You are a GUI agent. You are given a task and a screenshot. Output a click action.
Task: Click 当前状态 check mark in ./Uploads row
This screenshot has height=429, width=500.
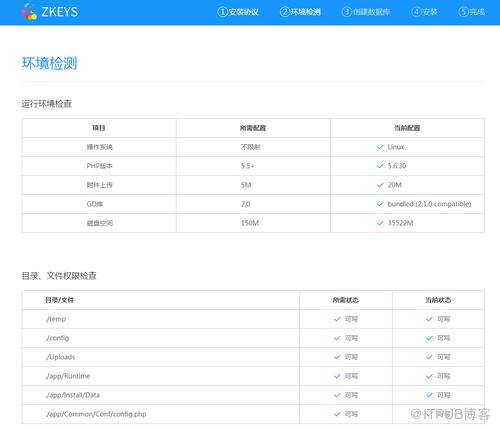[429, 357]
